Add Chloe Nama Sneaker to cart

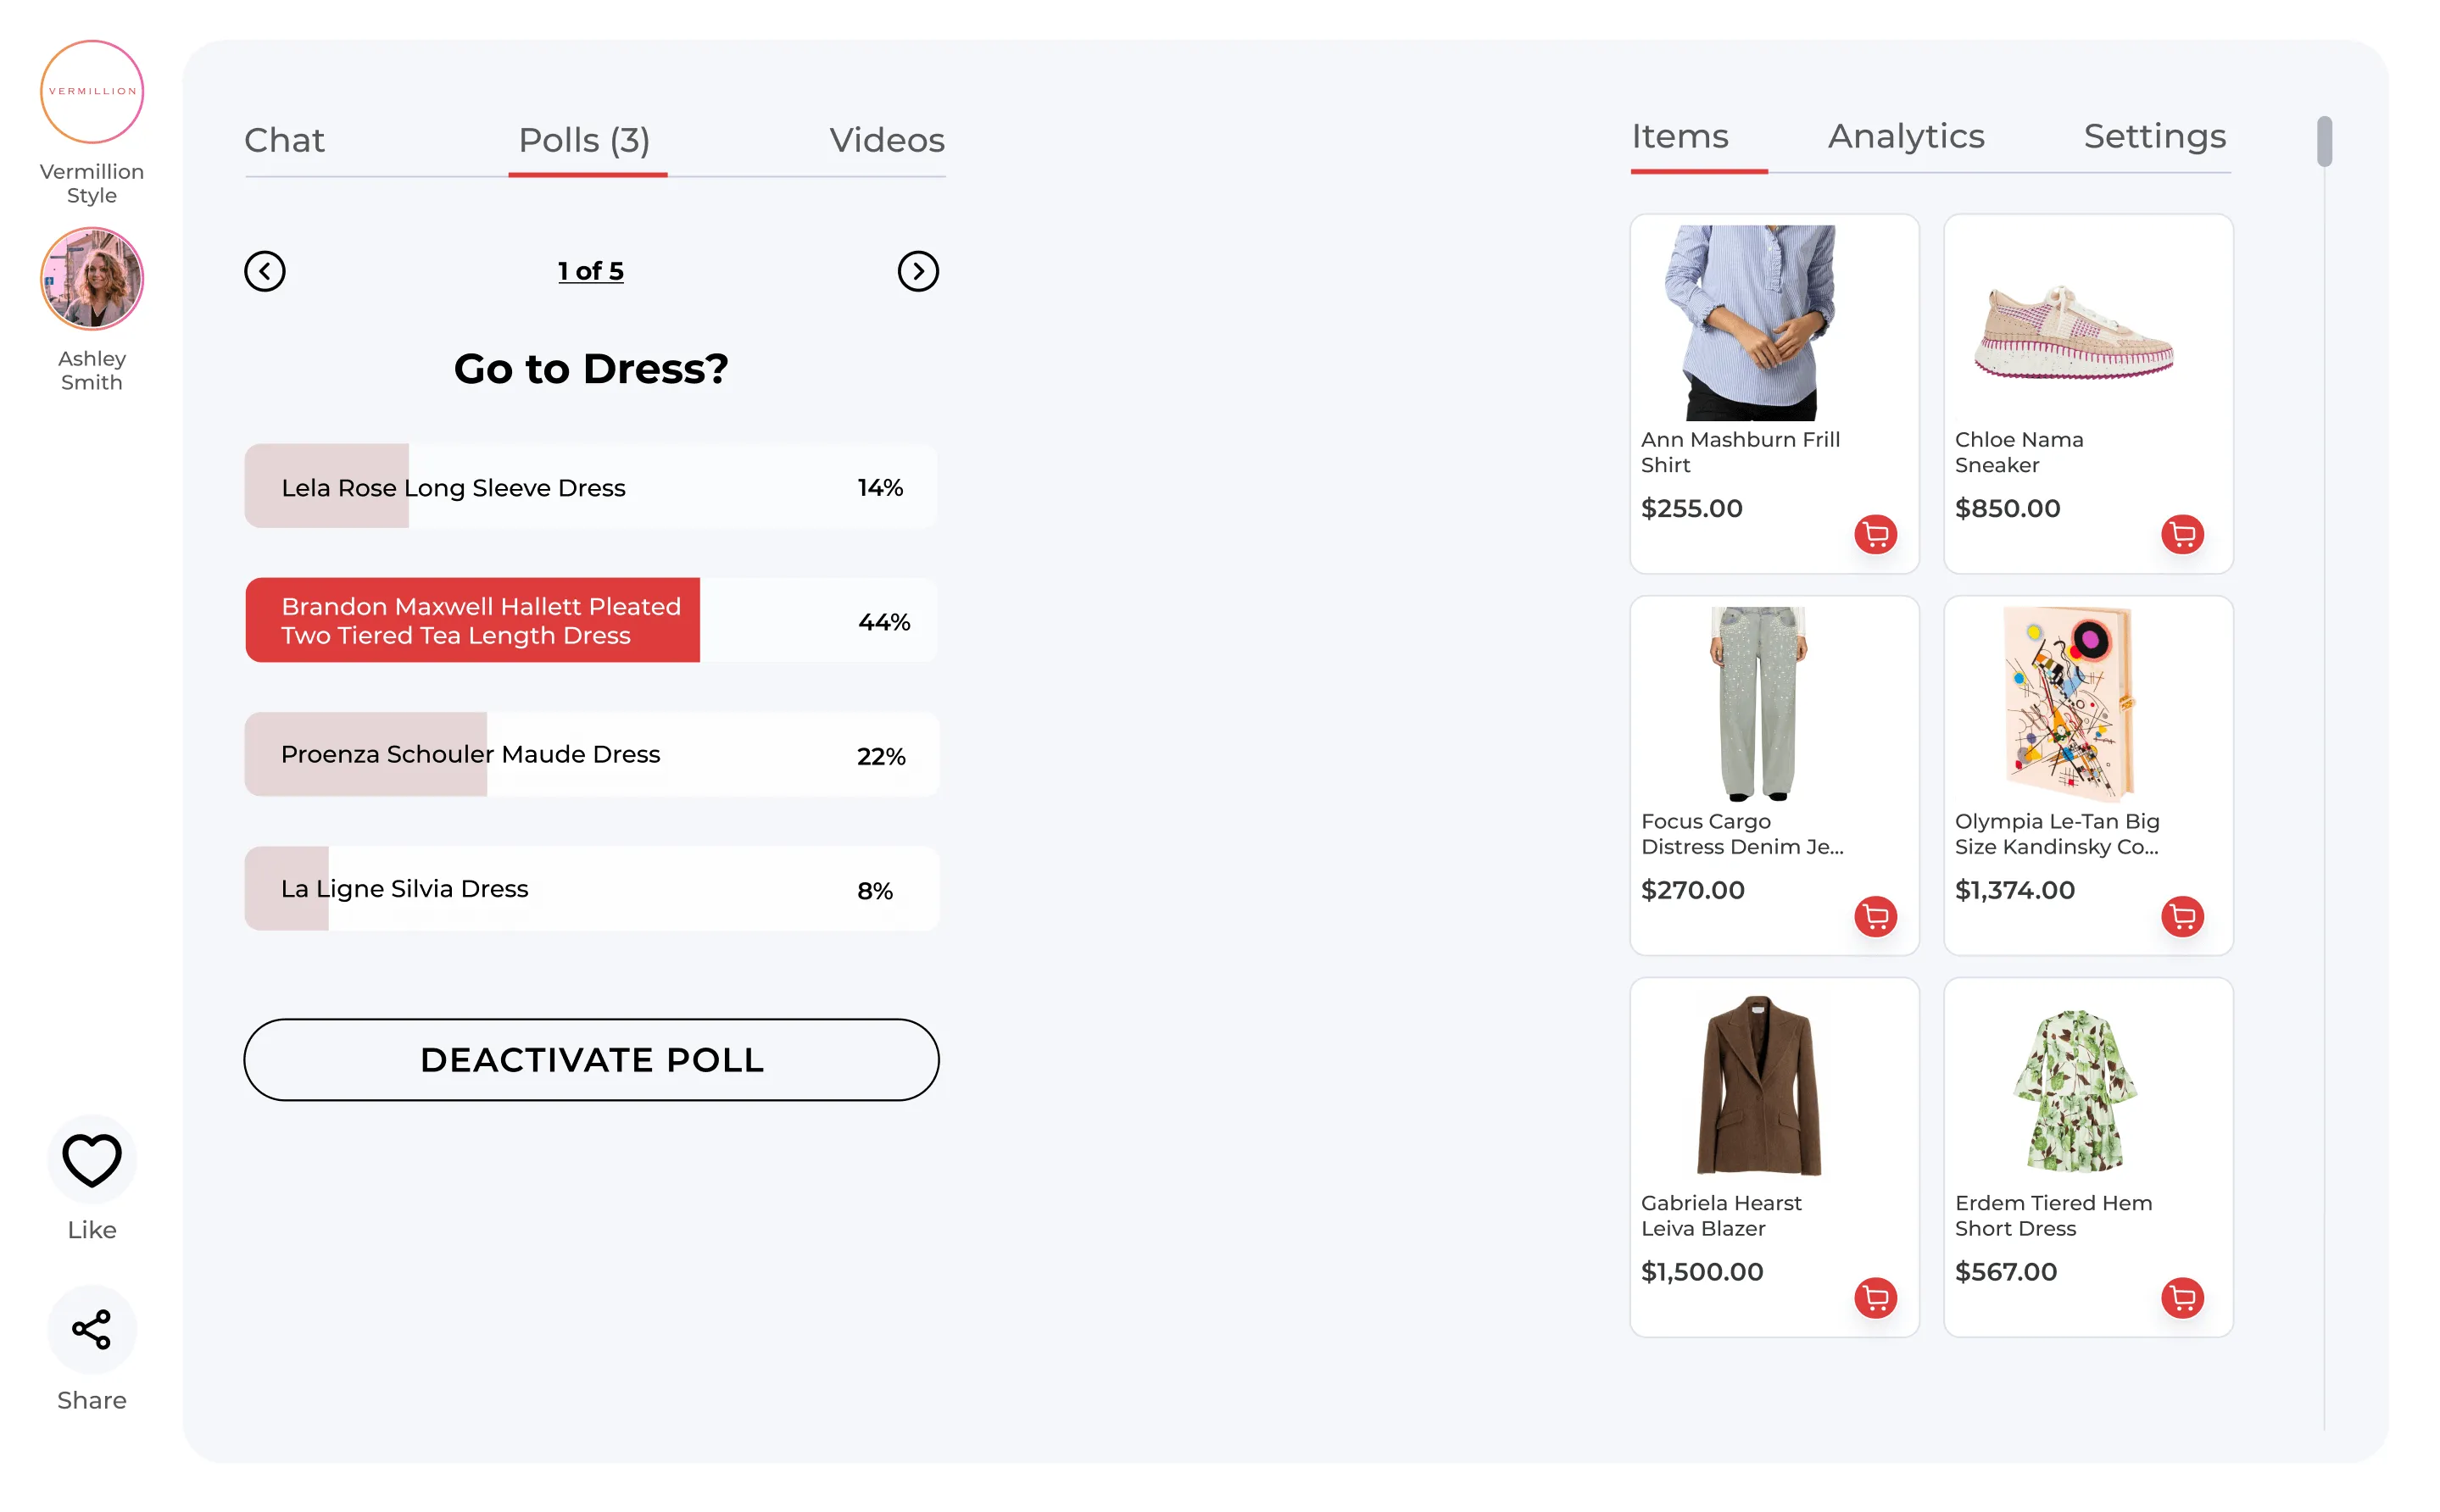pyautogui.click(x=2182, y=534)
